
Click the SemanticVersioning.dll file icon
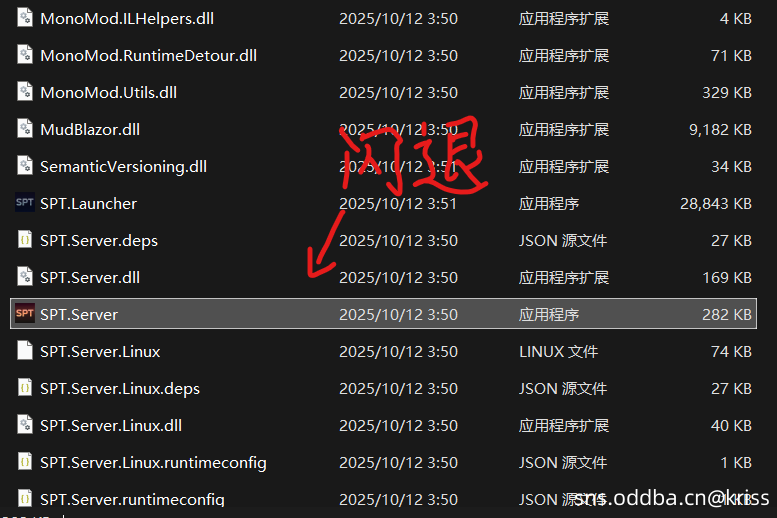(x=25, y=166)
